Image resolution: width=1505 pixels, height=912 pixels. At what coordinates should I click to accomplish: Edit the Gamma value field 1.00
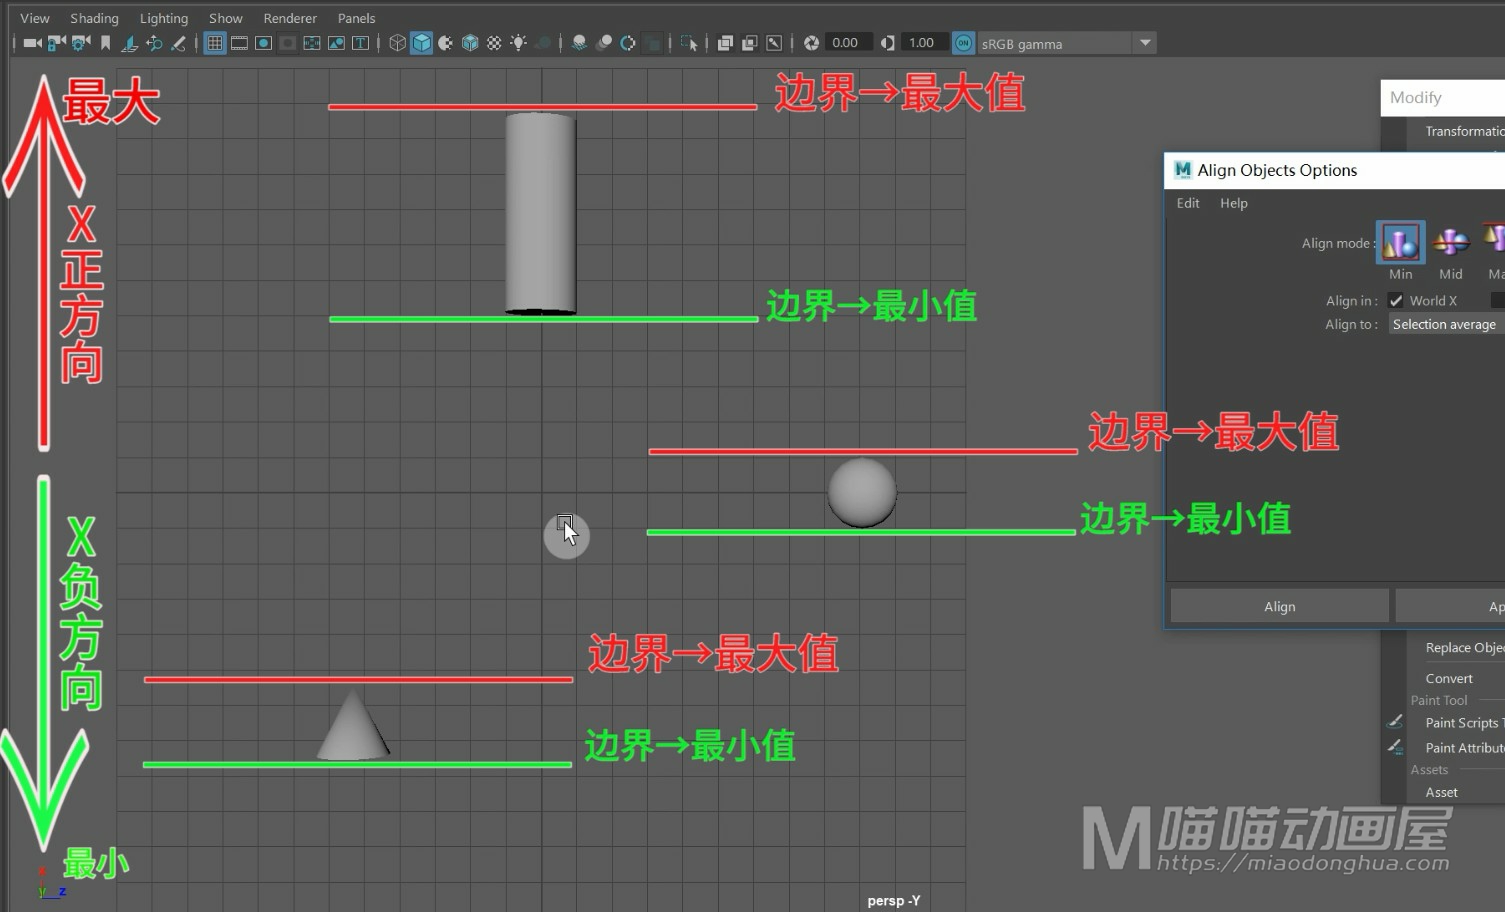click(923, 43)
